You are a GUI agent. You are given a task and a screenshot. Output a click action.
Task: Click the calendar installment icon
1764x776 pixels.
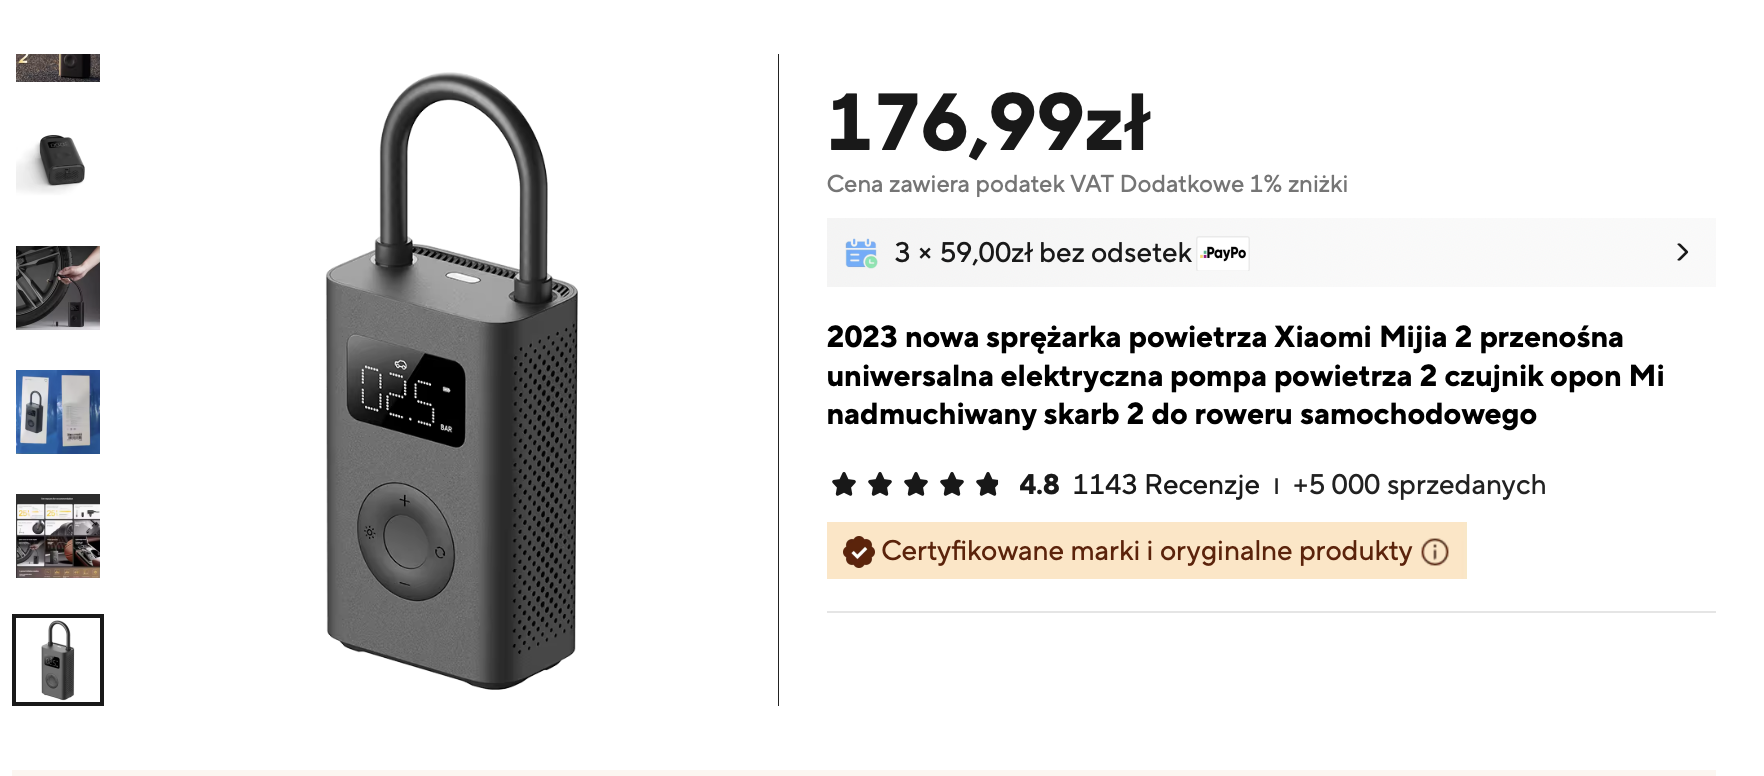click(x=861, y=254)
